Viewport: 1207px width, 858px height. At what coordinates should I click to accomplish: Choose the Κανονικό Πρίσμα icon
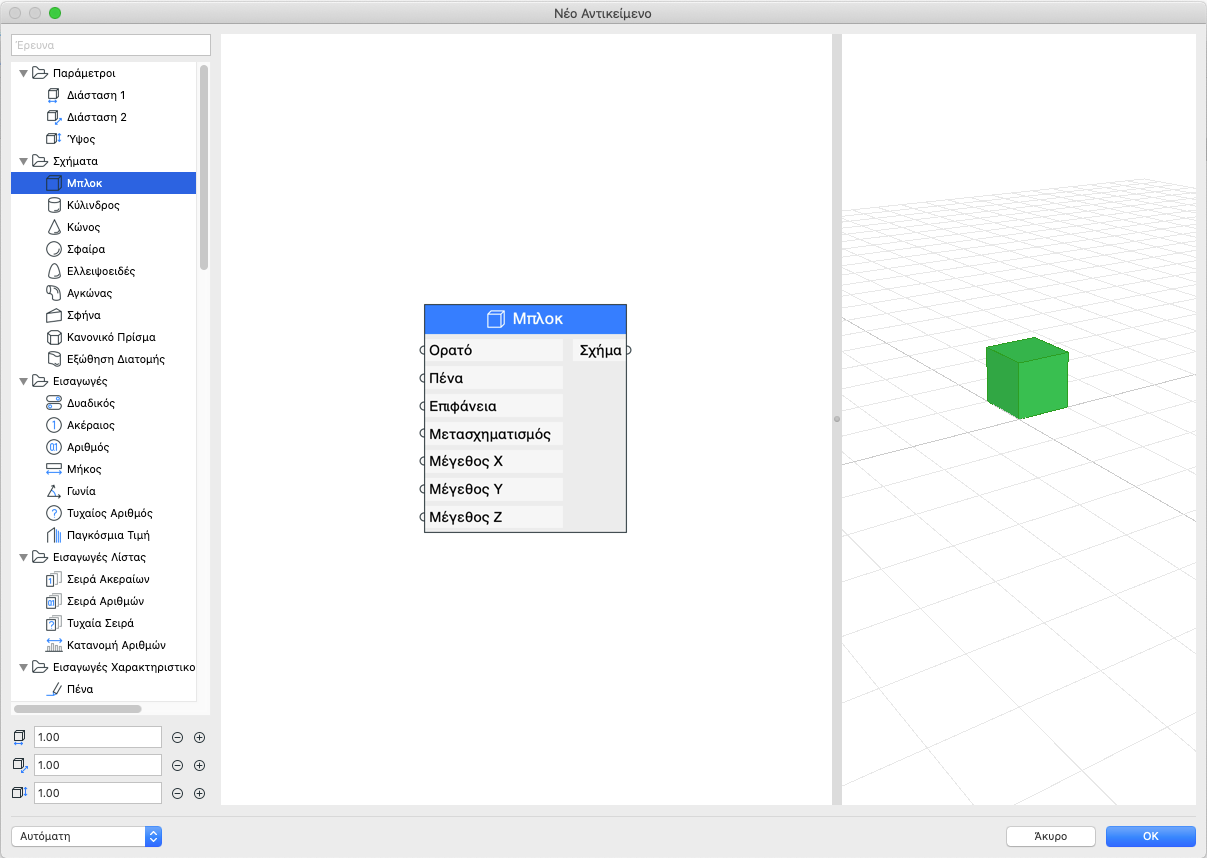[x=54, y=337]
